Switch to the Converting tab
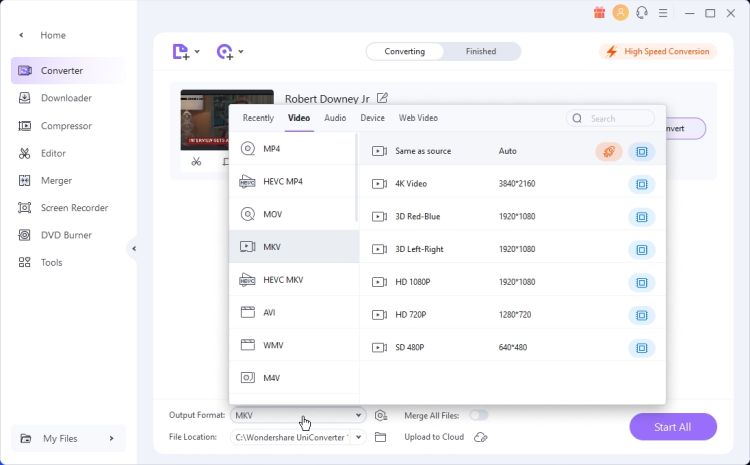 (x=405, y=52)
